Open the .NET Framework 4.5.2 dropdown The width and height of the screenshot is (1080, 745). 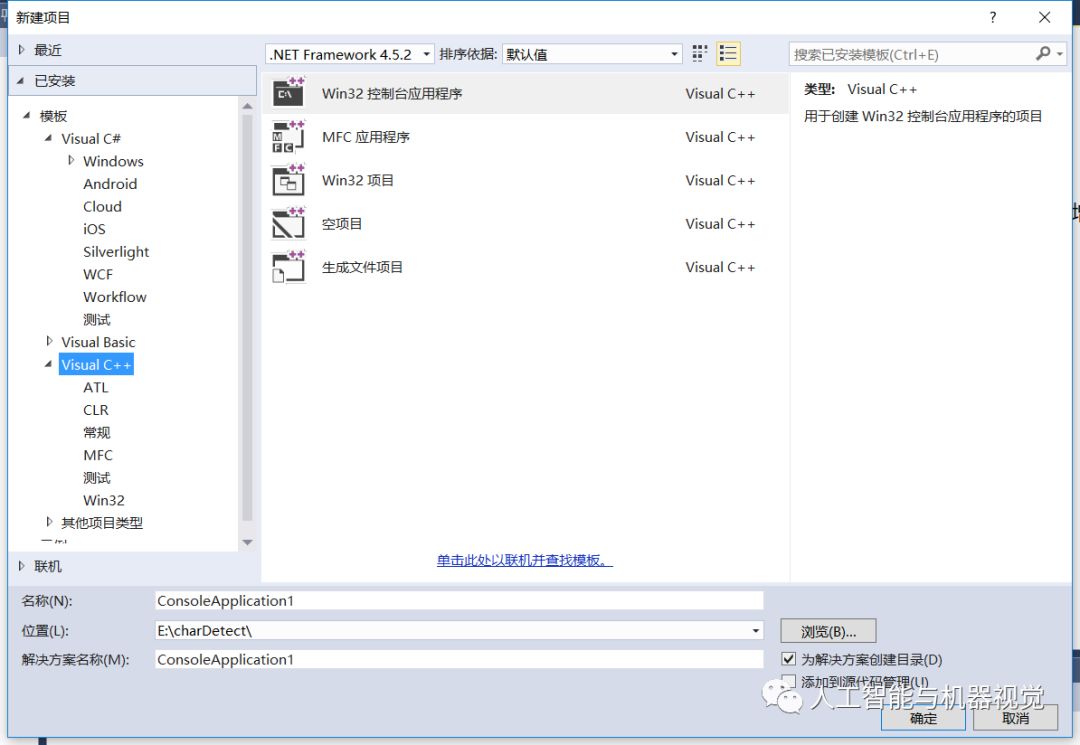tap(350, 54)
